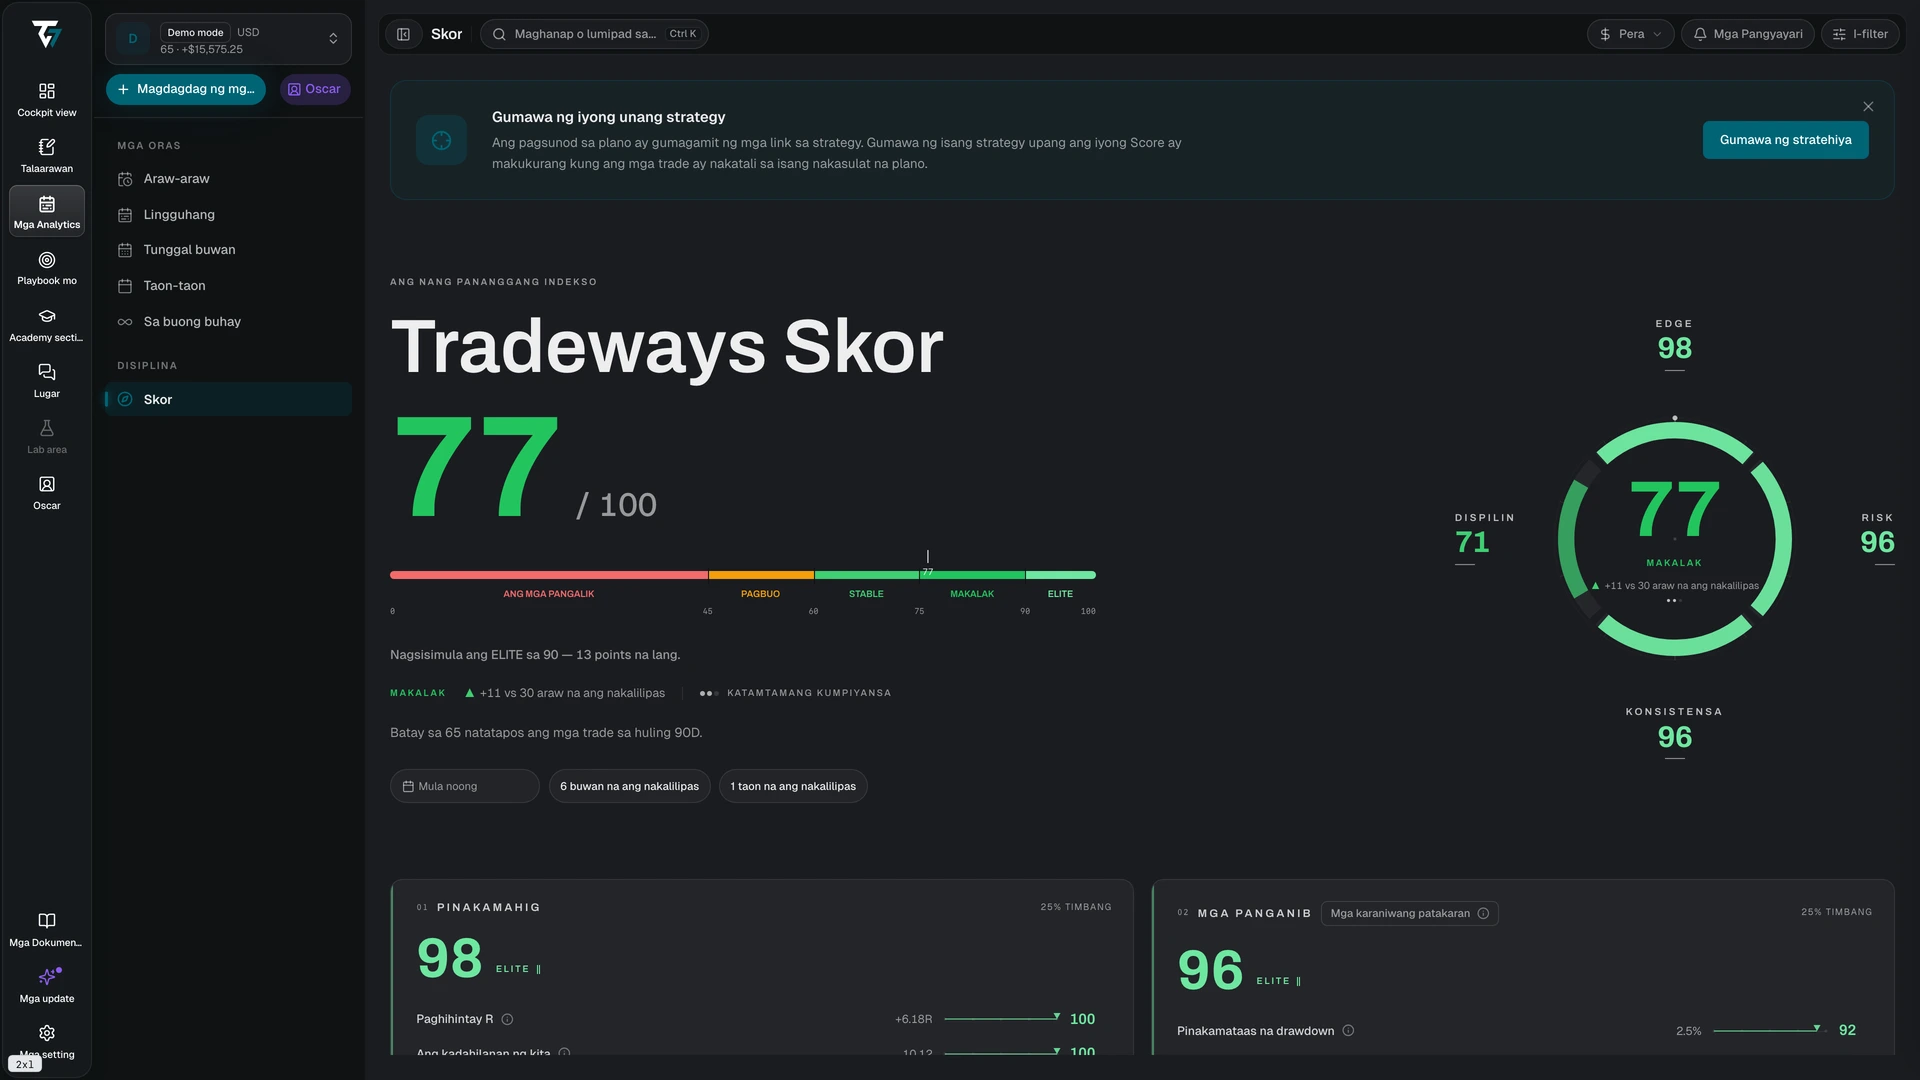Click the bell icon in Mga Pangyayari
Viewport: 1920px width, 1080px height.
[1700, 34]
